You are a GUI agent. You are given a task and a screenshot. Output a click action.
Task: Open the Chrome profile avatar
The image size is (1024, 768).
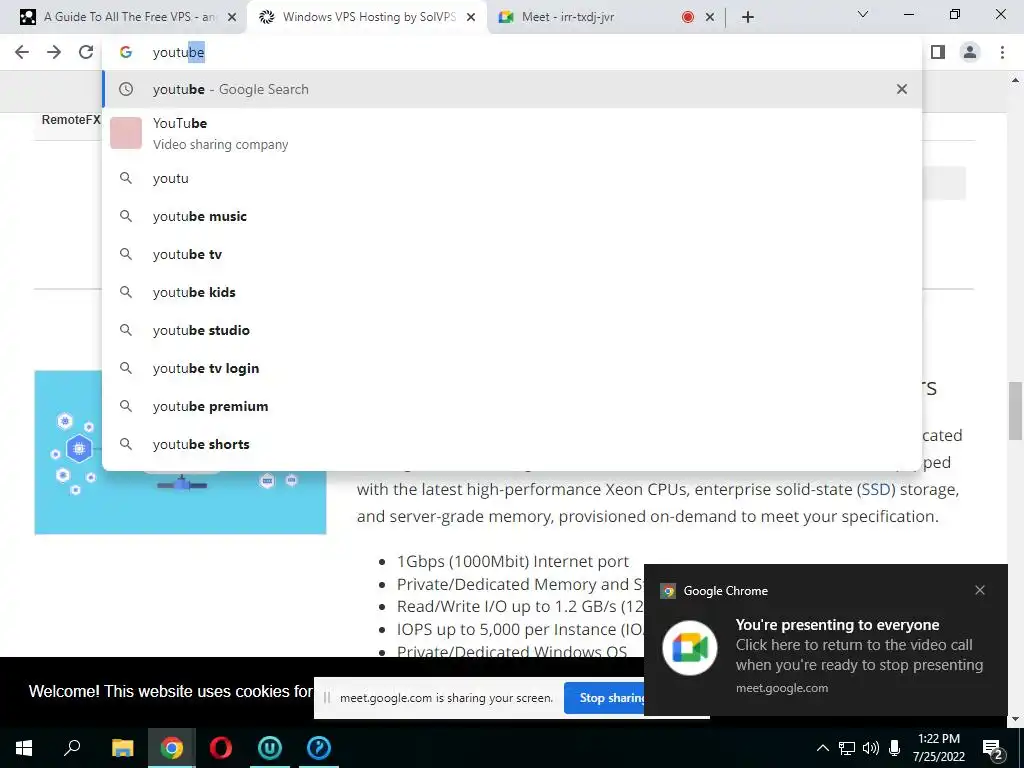970,52
